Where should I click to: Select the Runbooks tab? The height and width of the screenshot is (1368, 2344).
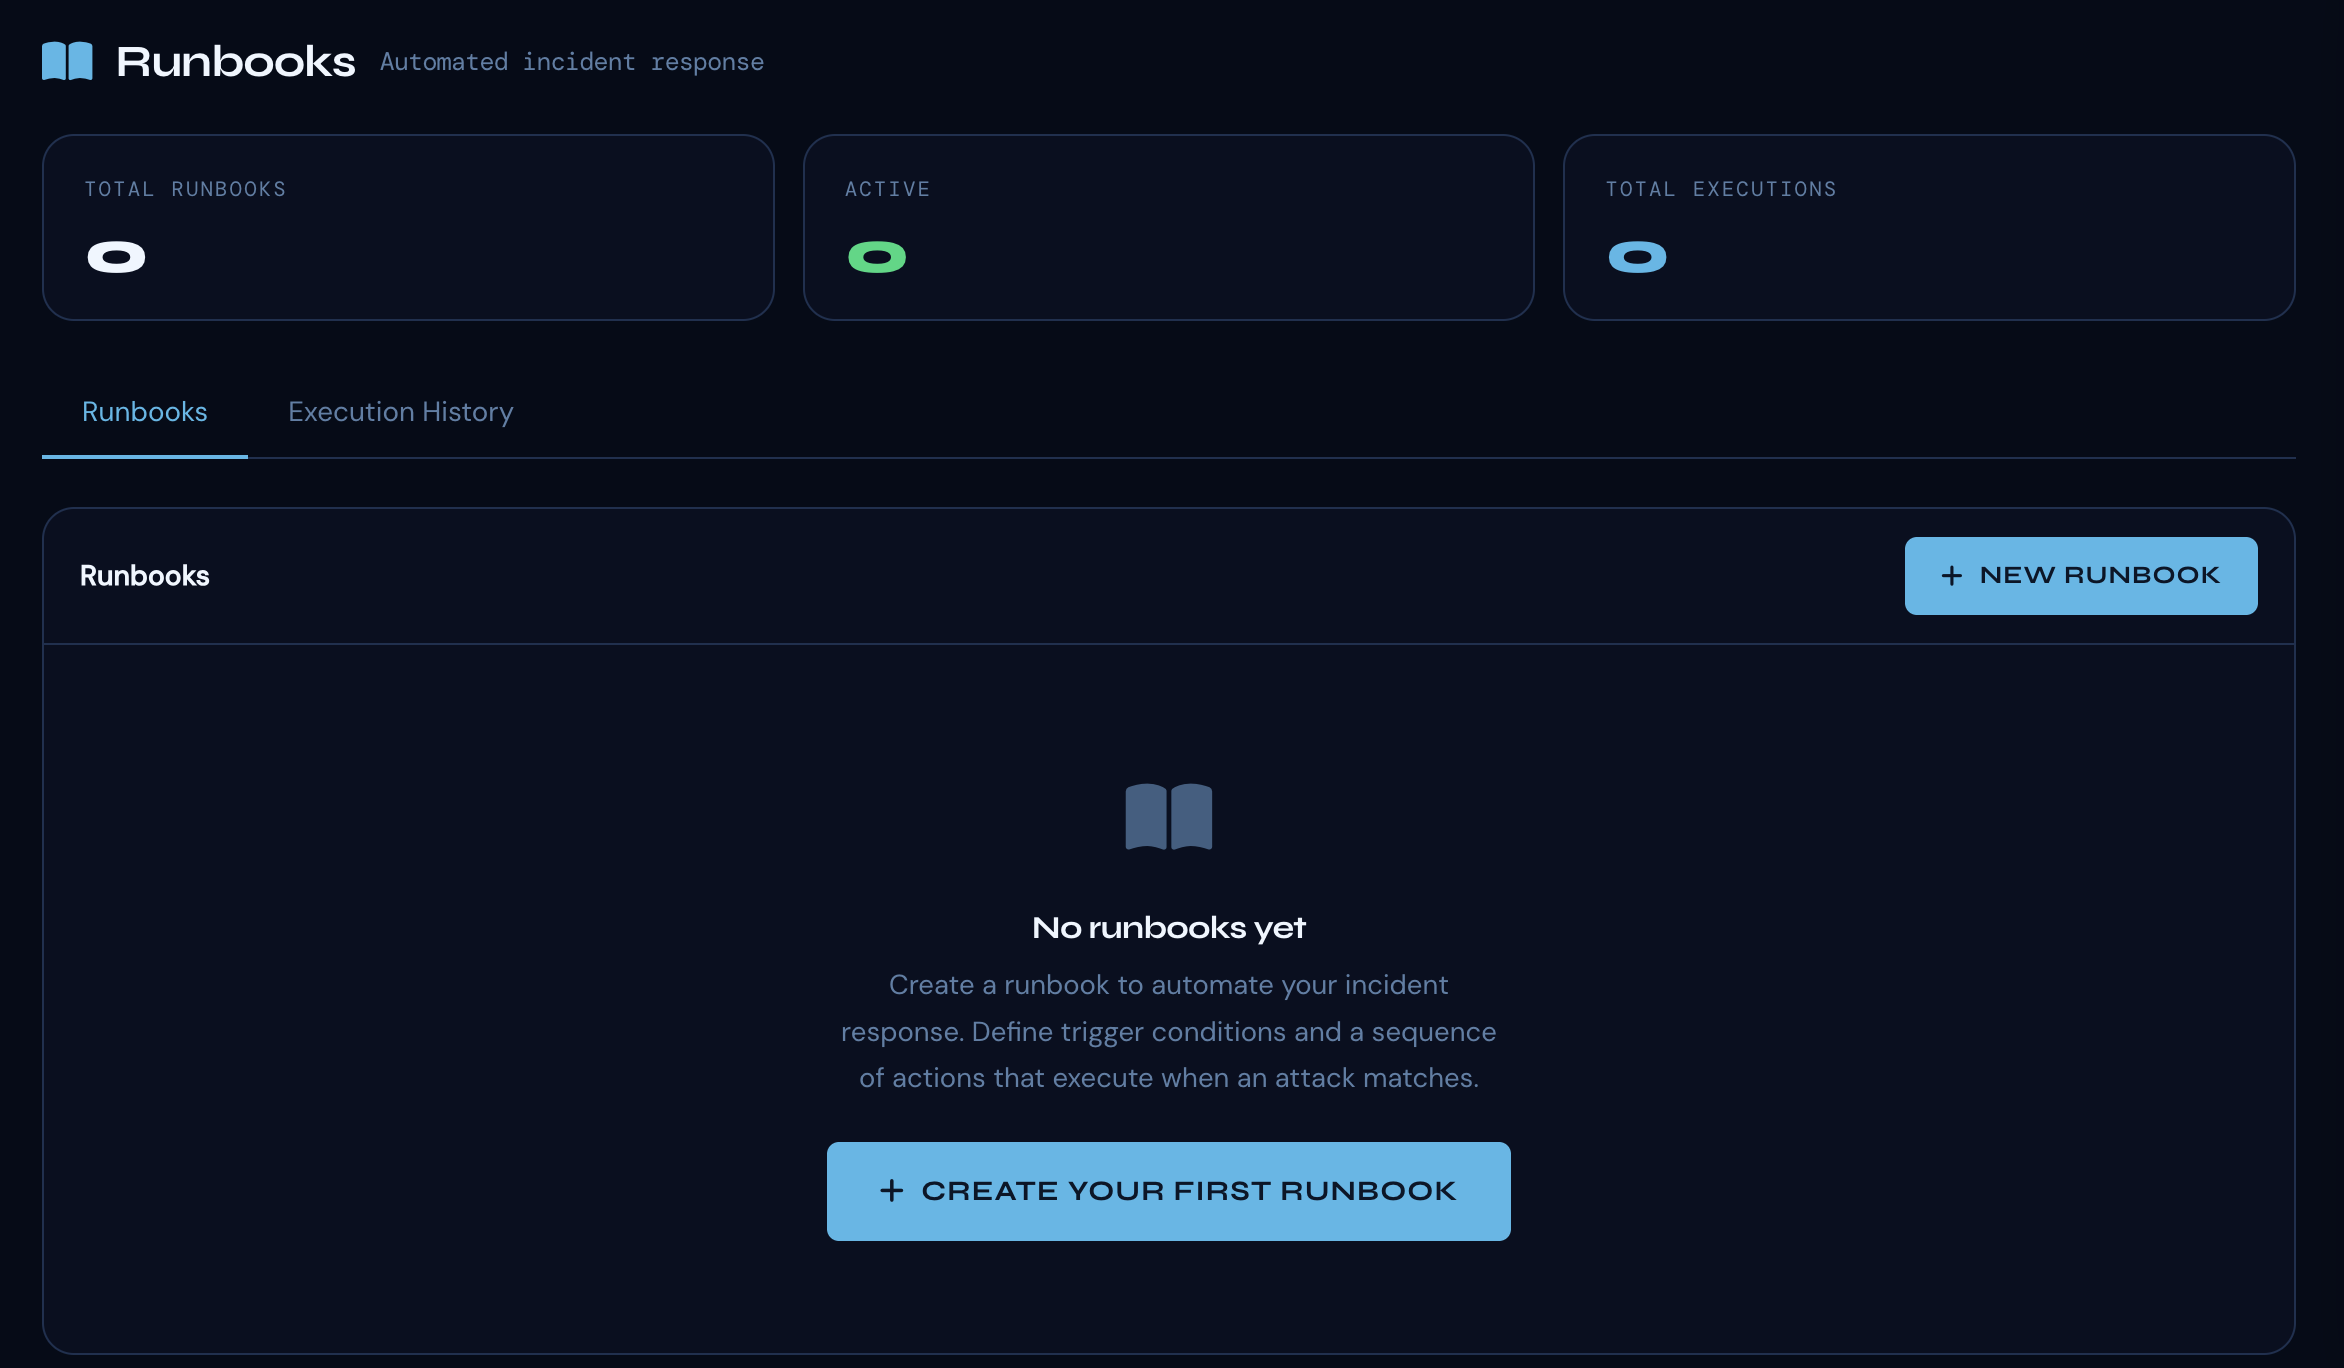[144, 412]
